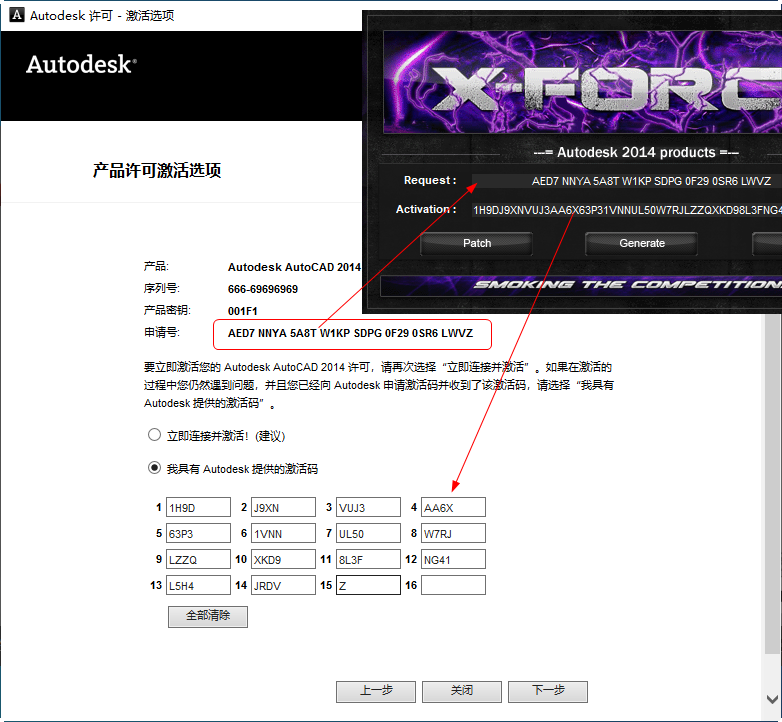This screenshot has height=722, width=782.
Task: Click activation code field 8 containing W7RJ
Action: click(453, 533)
